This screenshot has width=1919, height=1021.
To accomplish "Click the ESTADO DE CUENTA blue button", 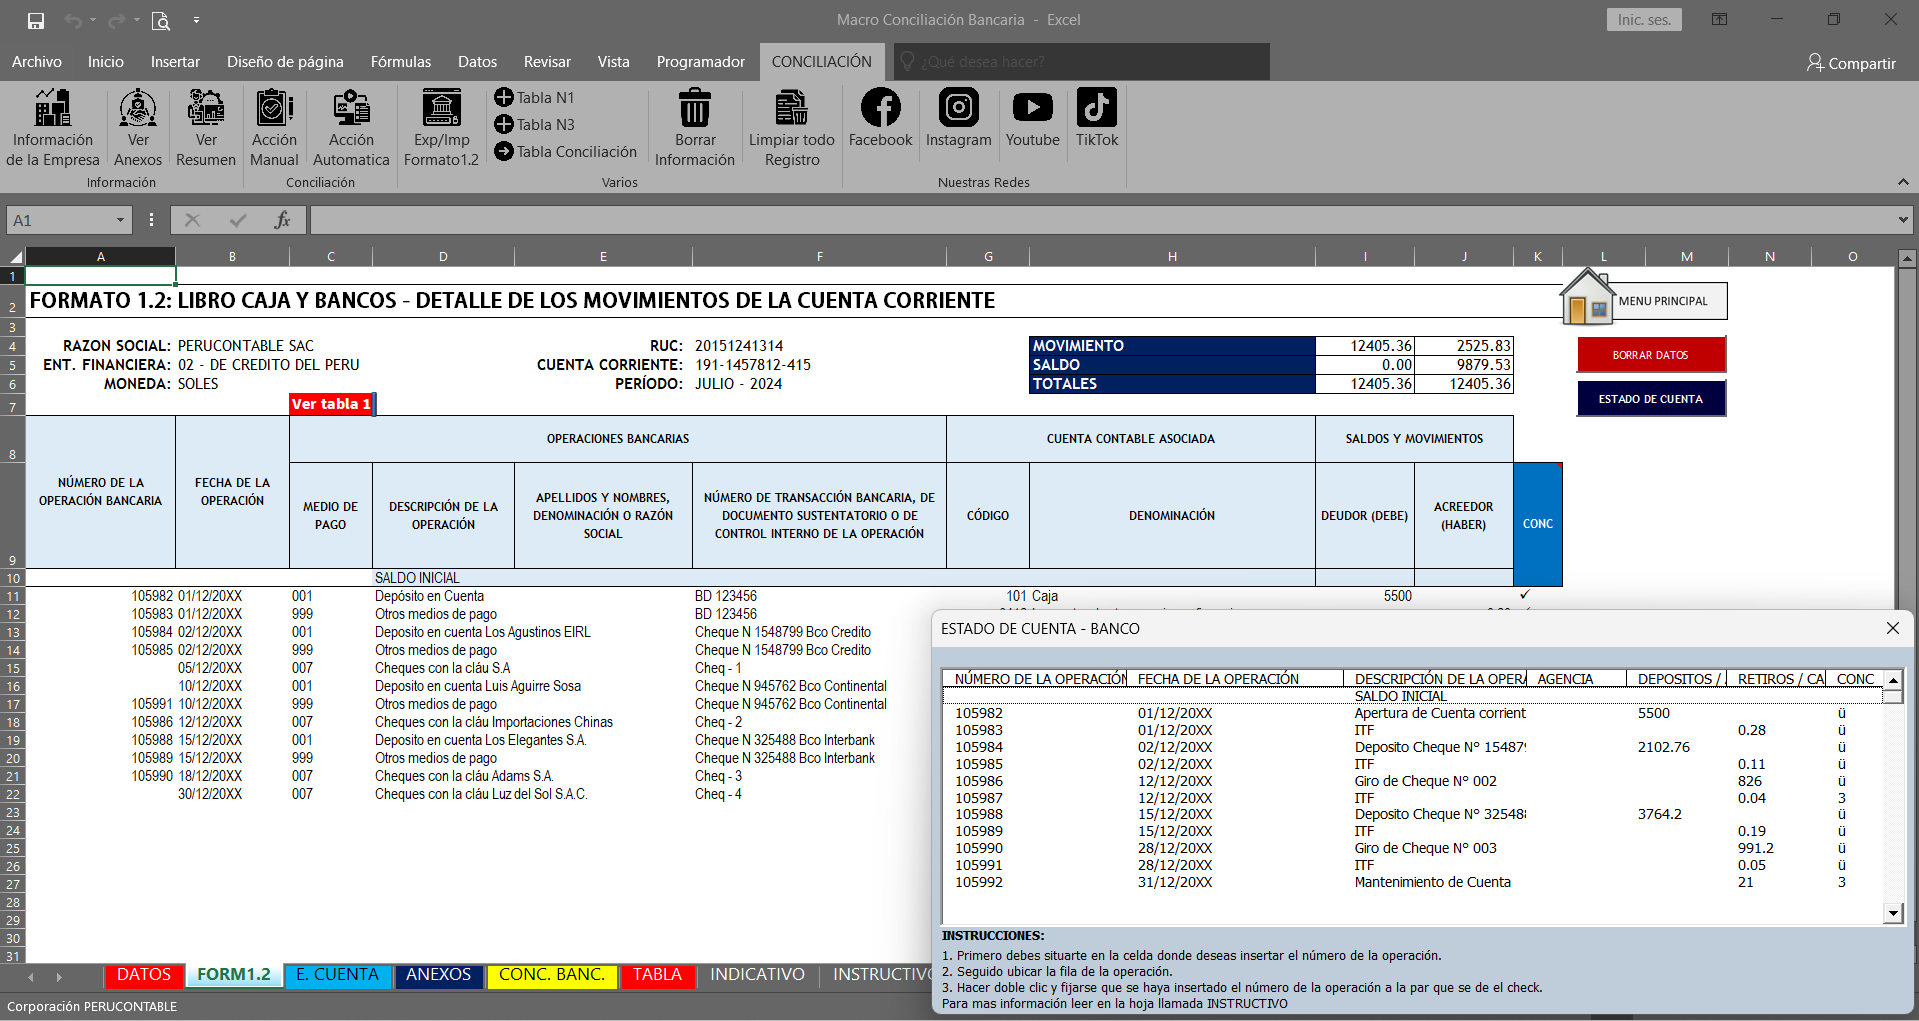I will (x=1651, y=399).
